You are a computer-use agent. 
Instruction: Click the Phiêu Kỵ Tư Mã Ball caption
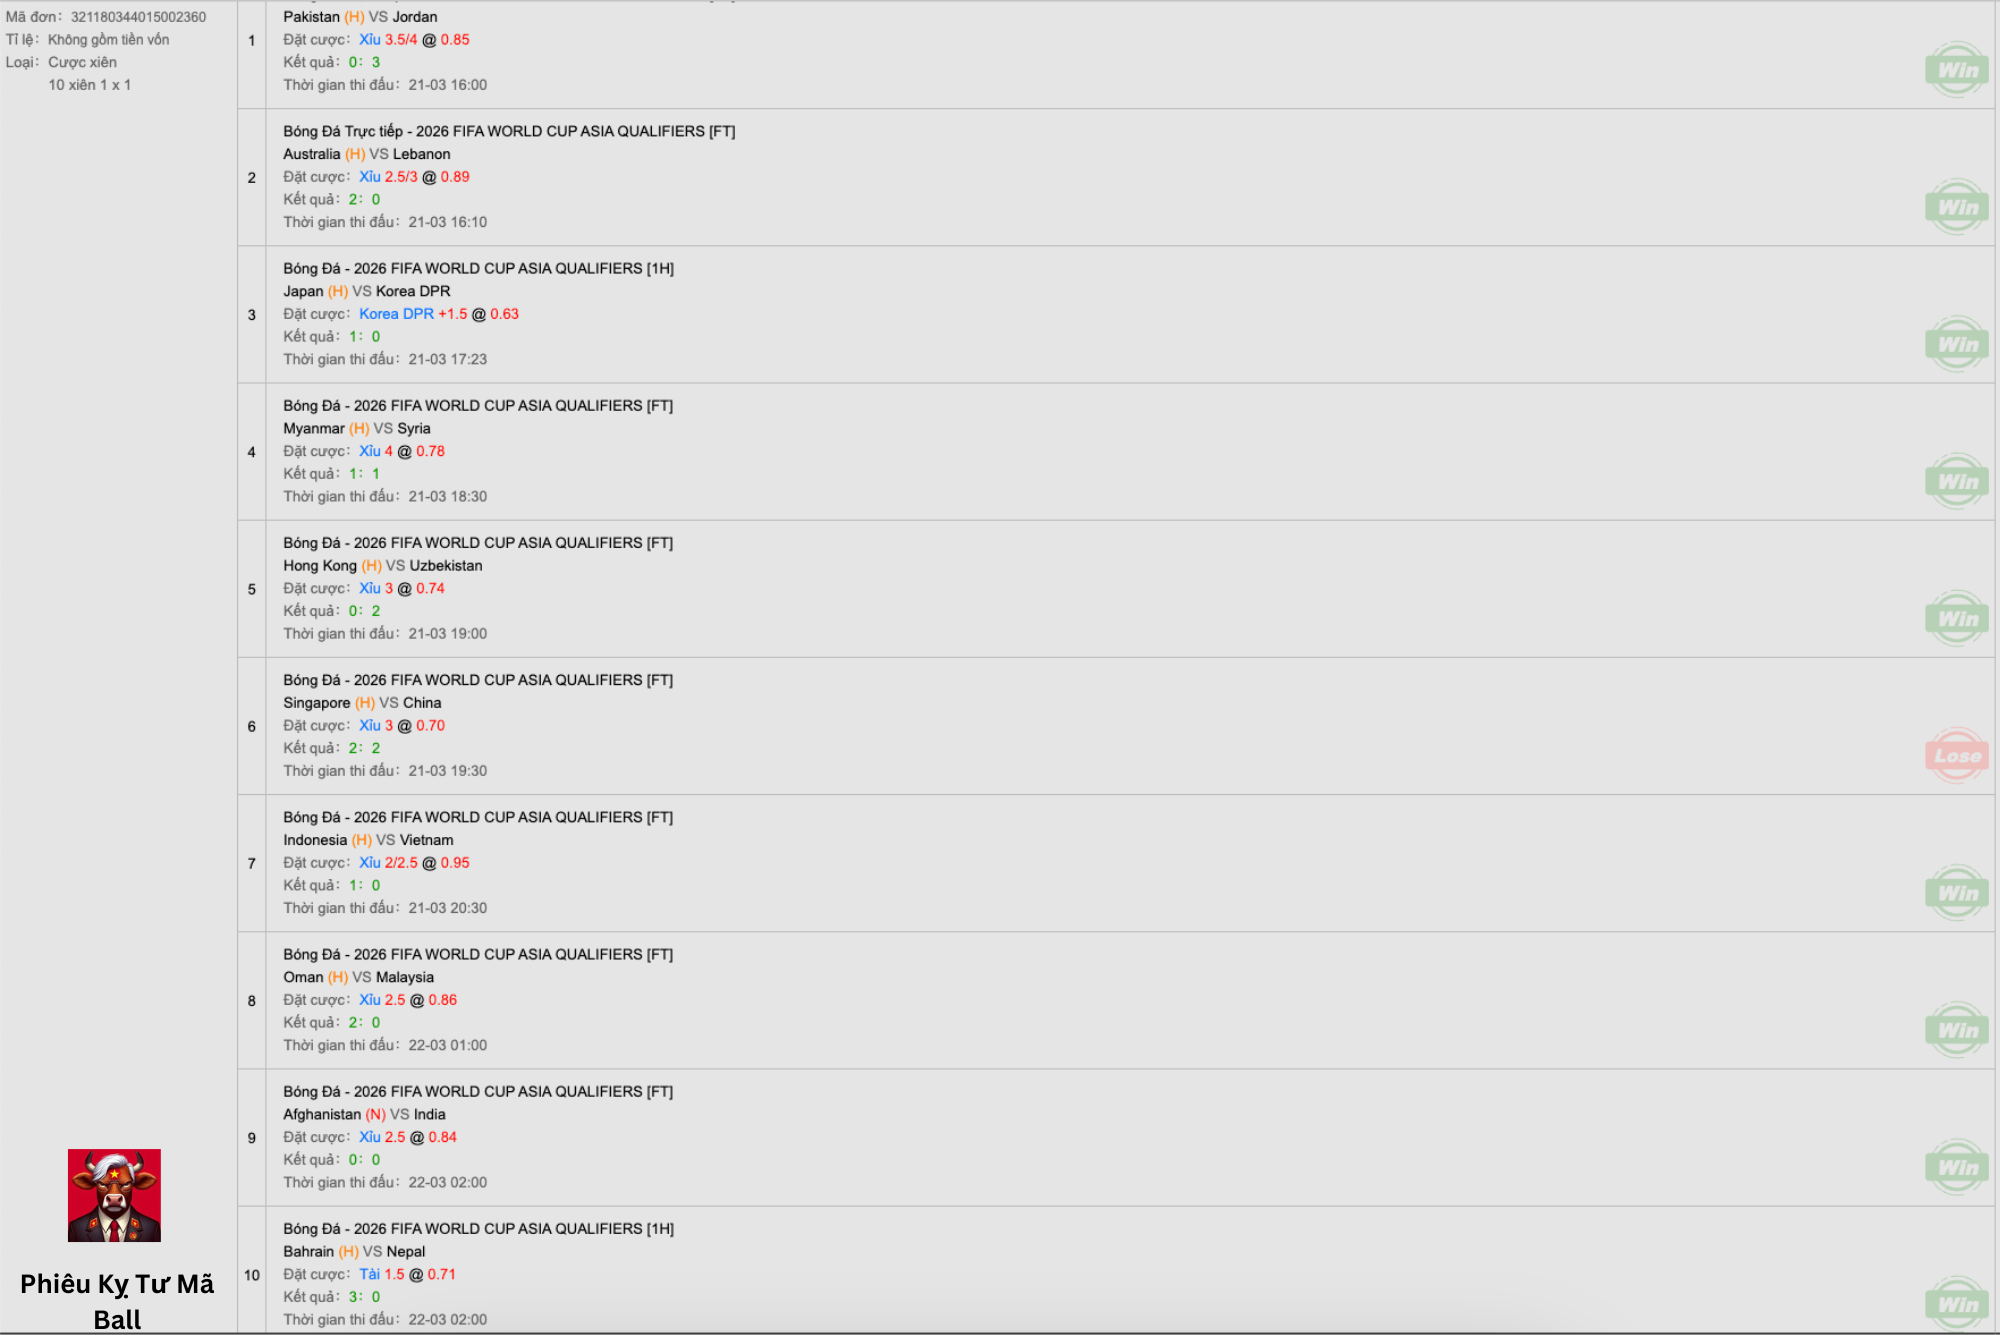coord(117,1301)
